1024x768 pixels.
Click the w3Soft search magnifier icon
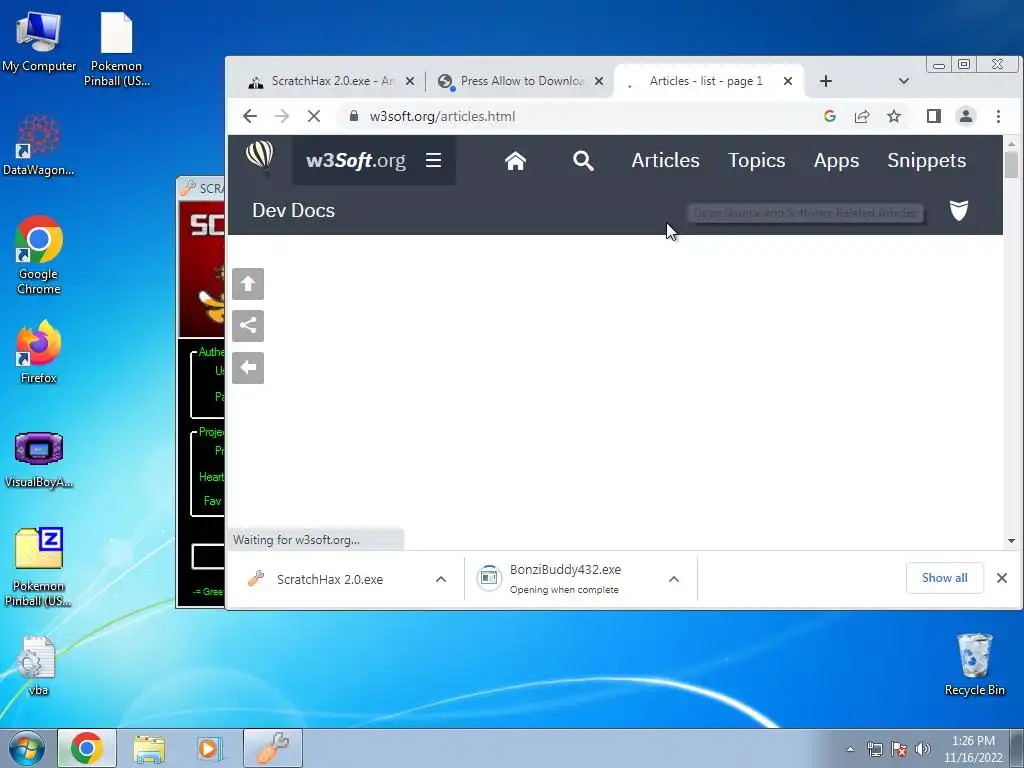[583, 161]
